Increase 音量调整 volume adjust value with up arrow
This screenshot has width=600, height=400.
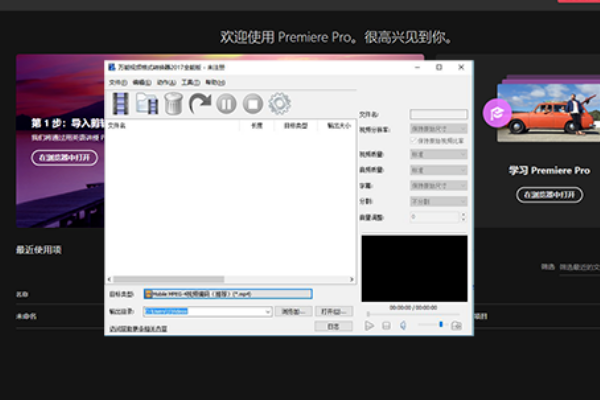[x=463, y=214]
